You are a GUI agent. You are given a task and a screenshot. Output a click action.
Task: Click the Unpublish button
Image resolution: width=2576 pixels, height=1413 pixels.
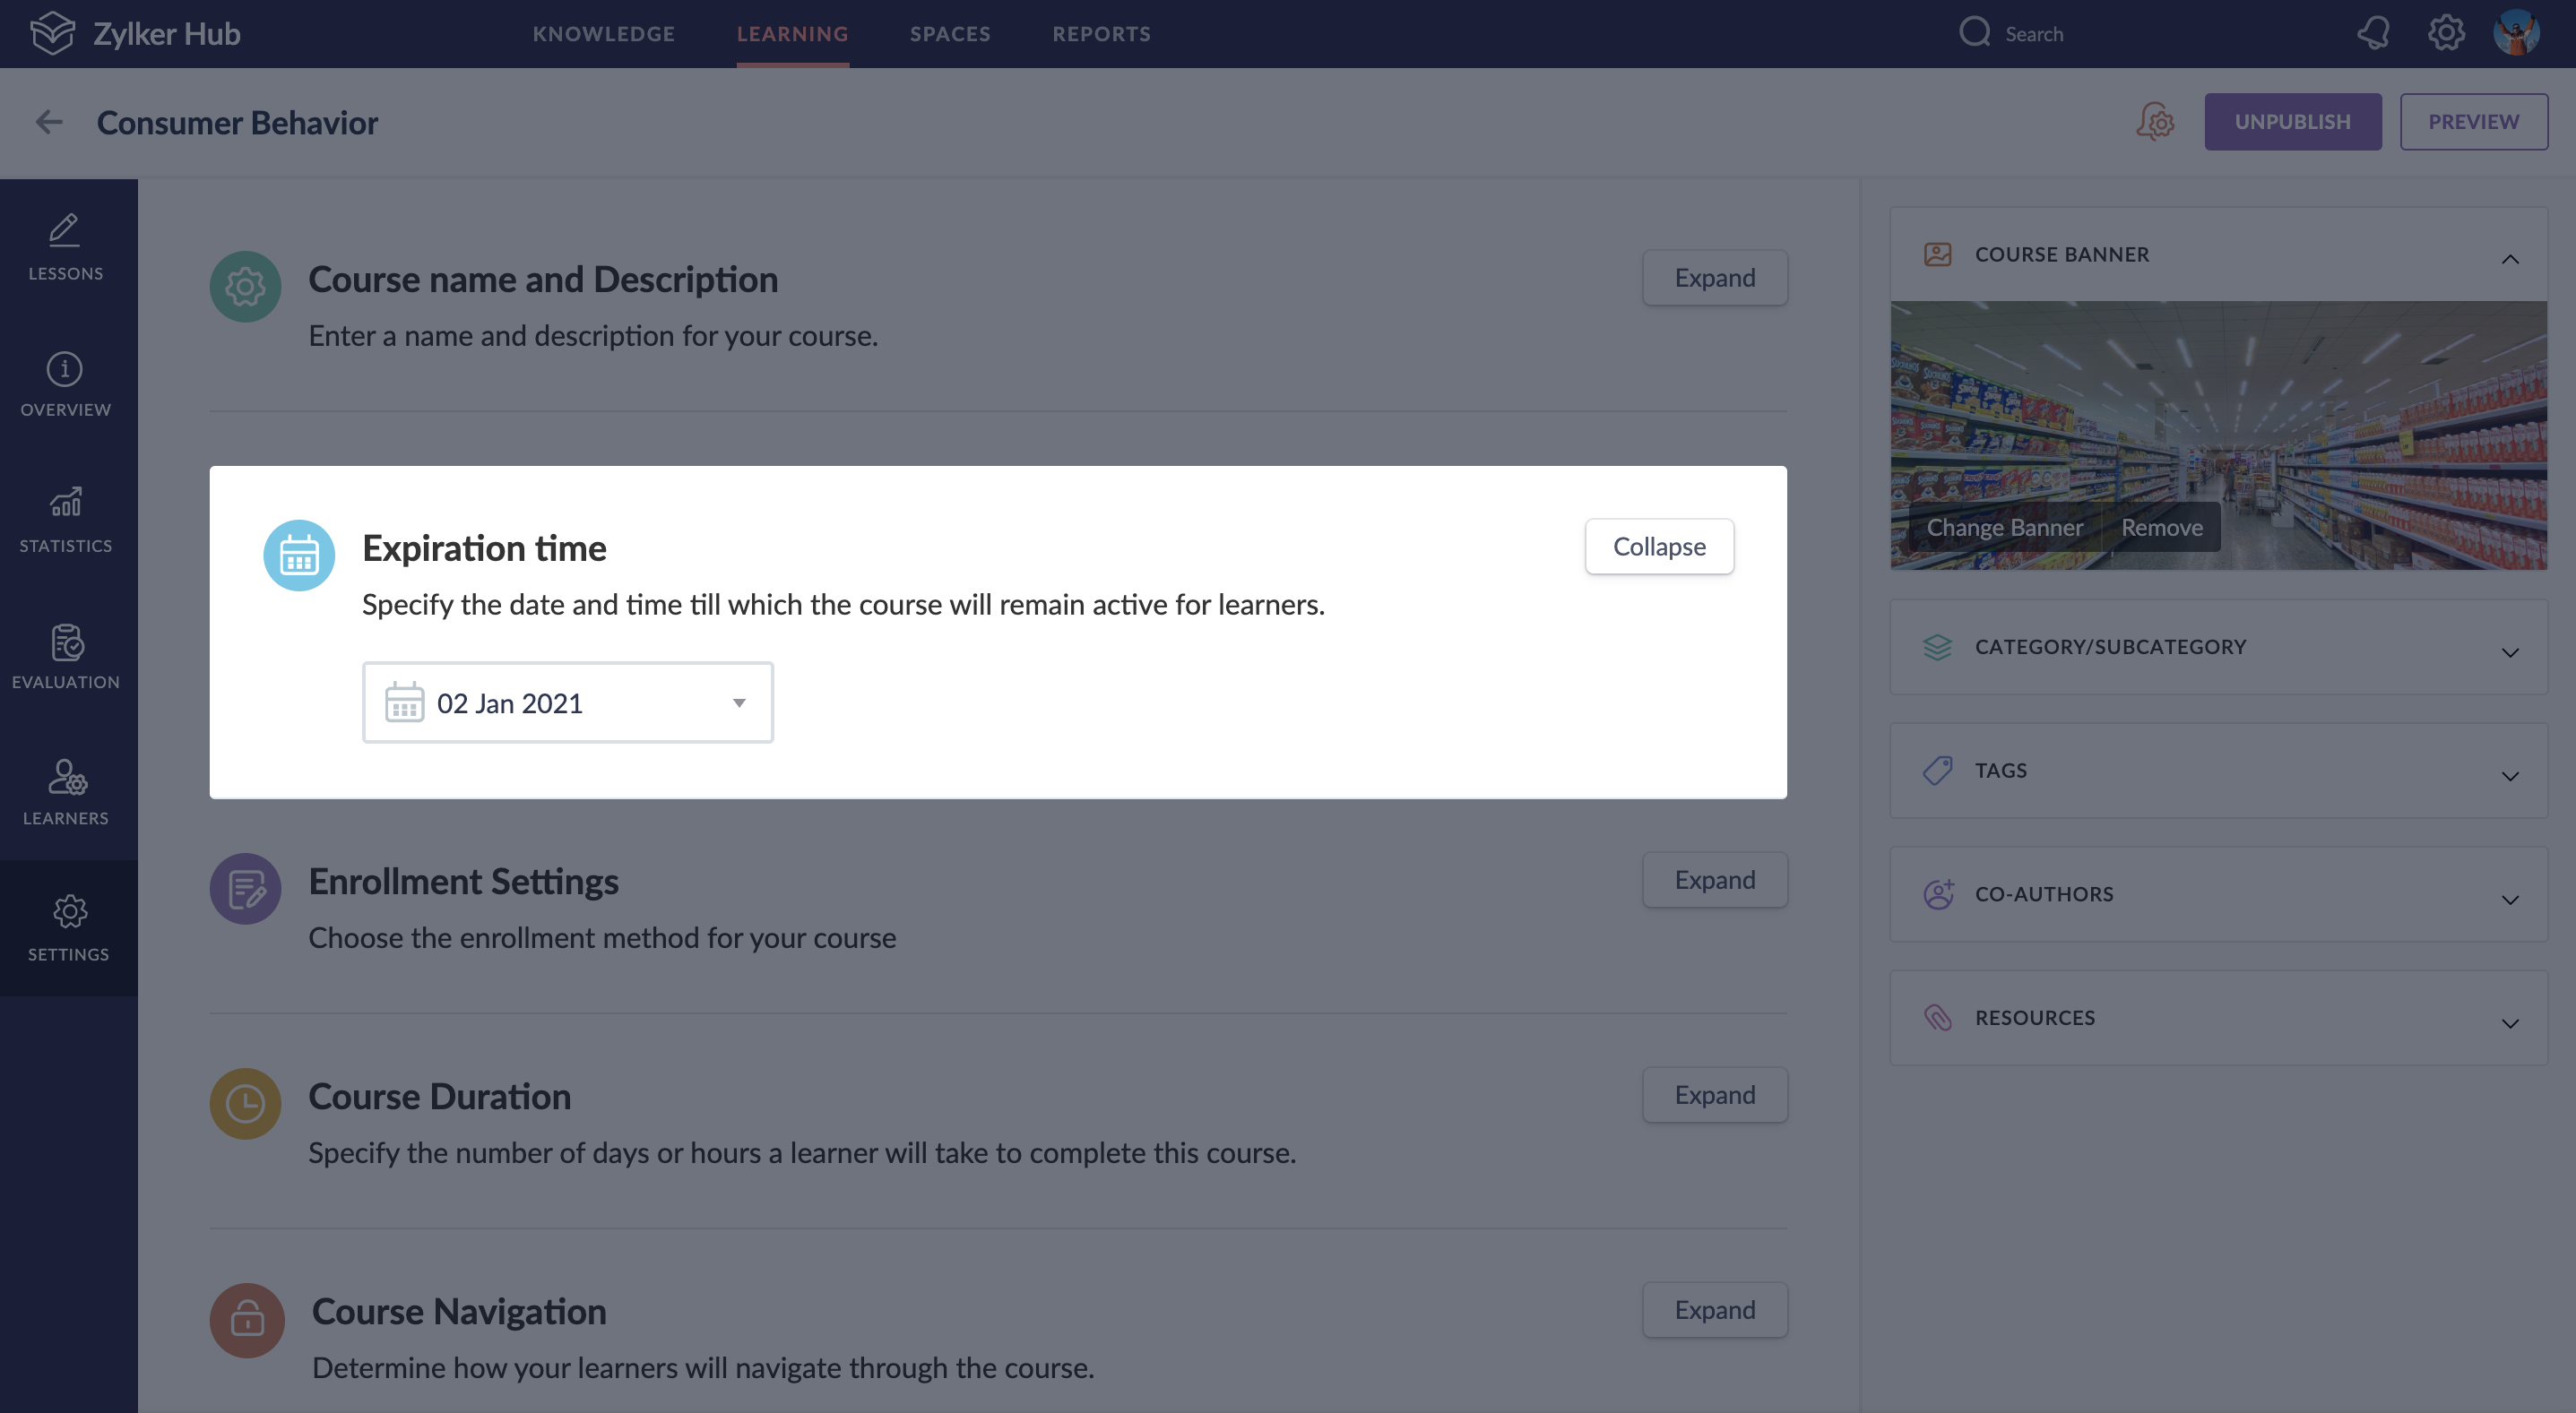pos(2292,122)
